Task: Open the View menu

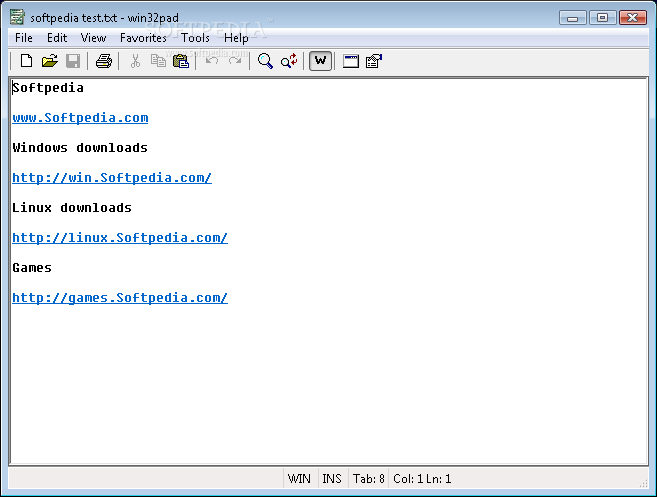Action: [x=93, y=38]
